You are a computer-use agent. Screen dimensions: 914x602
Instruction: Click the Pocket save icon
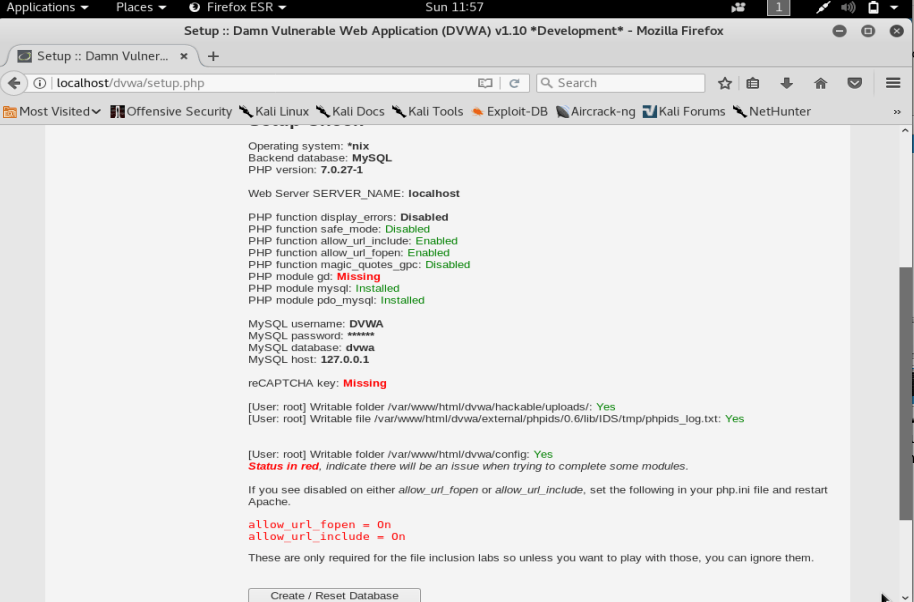(855, 83)
